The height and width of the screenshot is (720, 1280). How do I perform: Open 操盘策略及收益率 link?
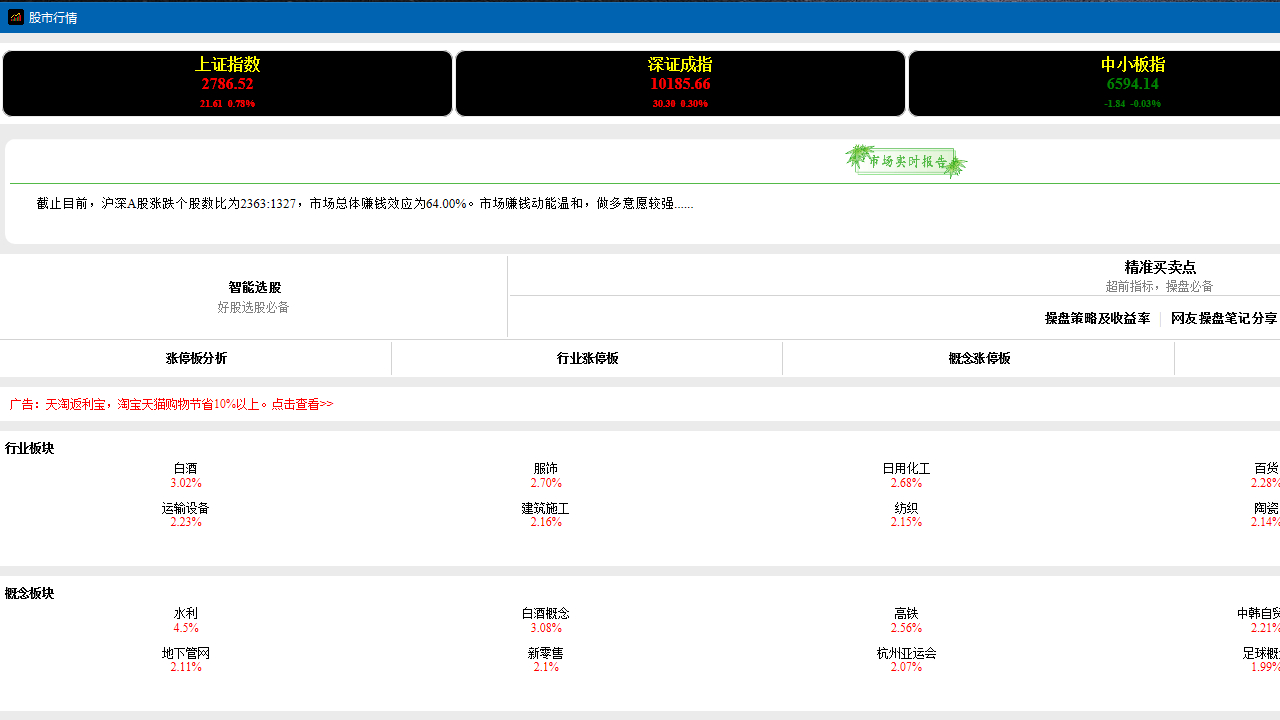[x=1097, y=318]
